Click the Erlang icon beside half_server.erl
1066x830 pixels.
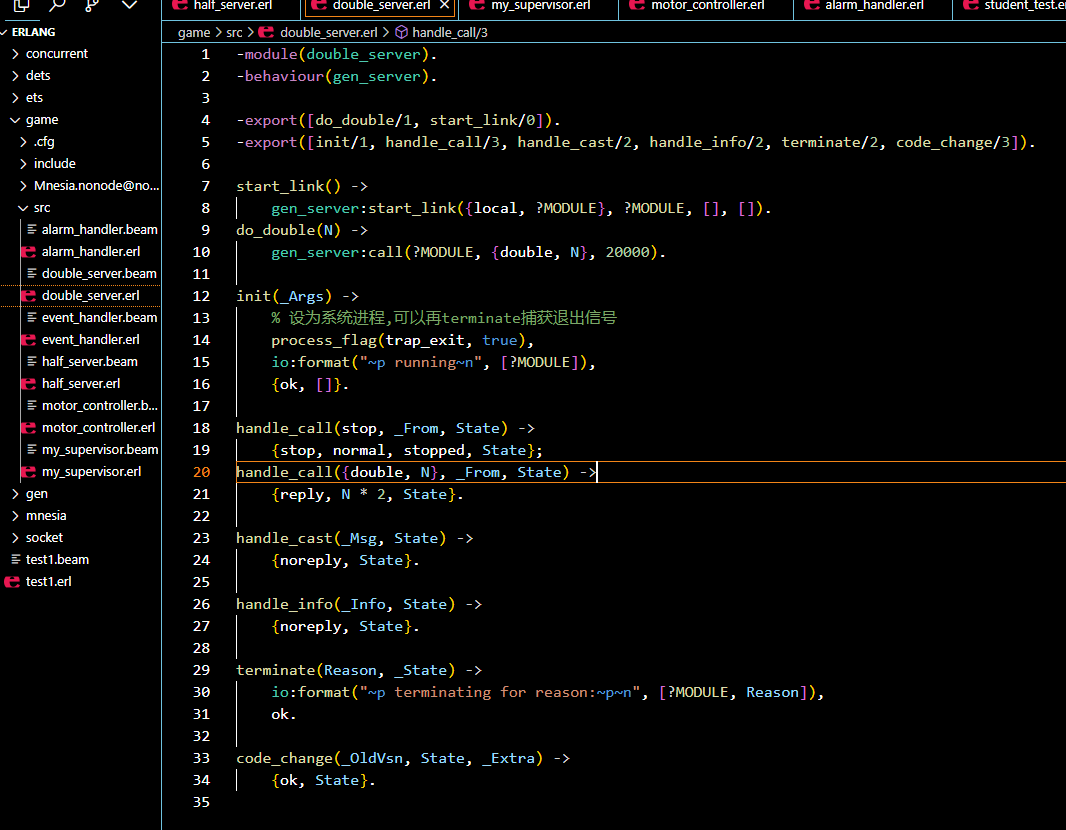point(29,383)
